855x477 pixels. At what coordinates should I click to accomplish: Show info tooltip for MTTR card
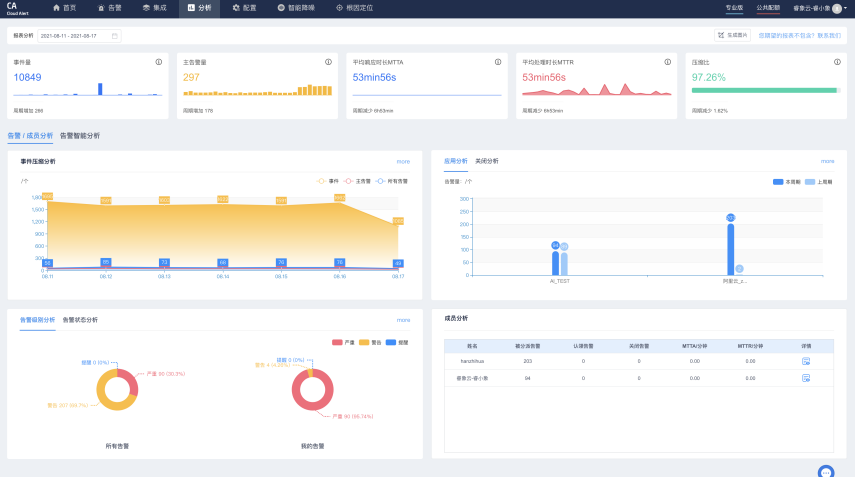pyautogui.click(x=667, y=62)
